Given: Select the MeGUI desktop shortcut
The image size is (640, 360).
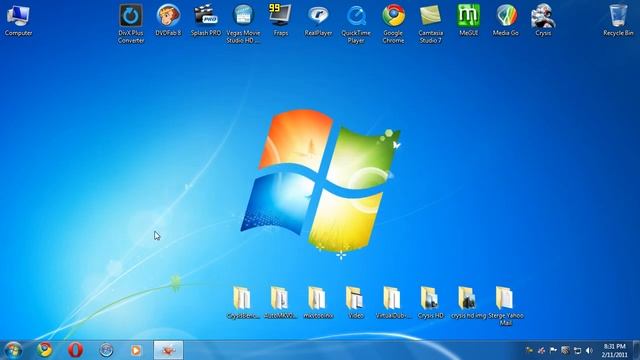Looking at the screenshot, I should click(468, 20).
